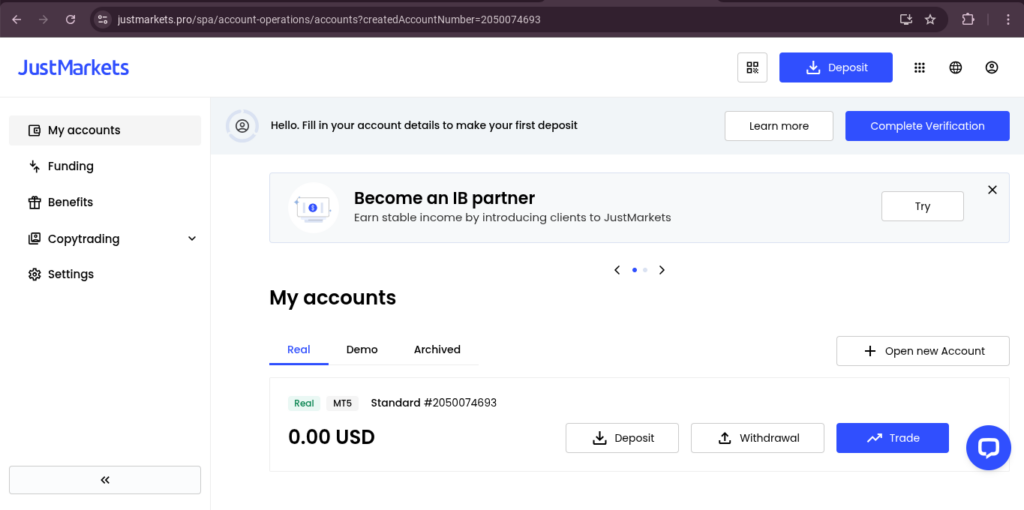Click the 'Become an IB partner' heading
This screenshot has height=510, width=1024.
click(x=444, y=198)
